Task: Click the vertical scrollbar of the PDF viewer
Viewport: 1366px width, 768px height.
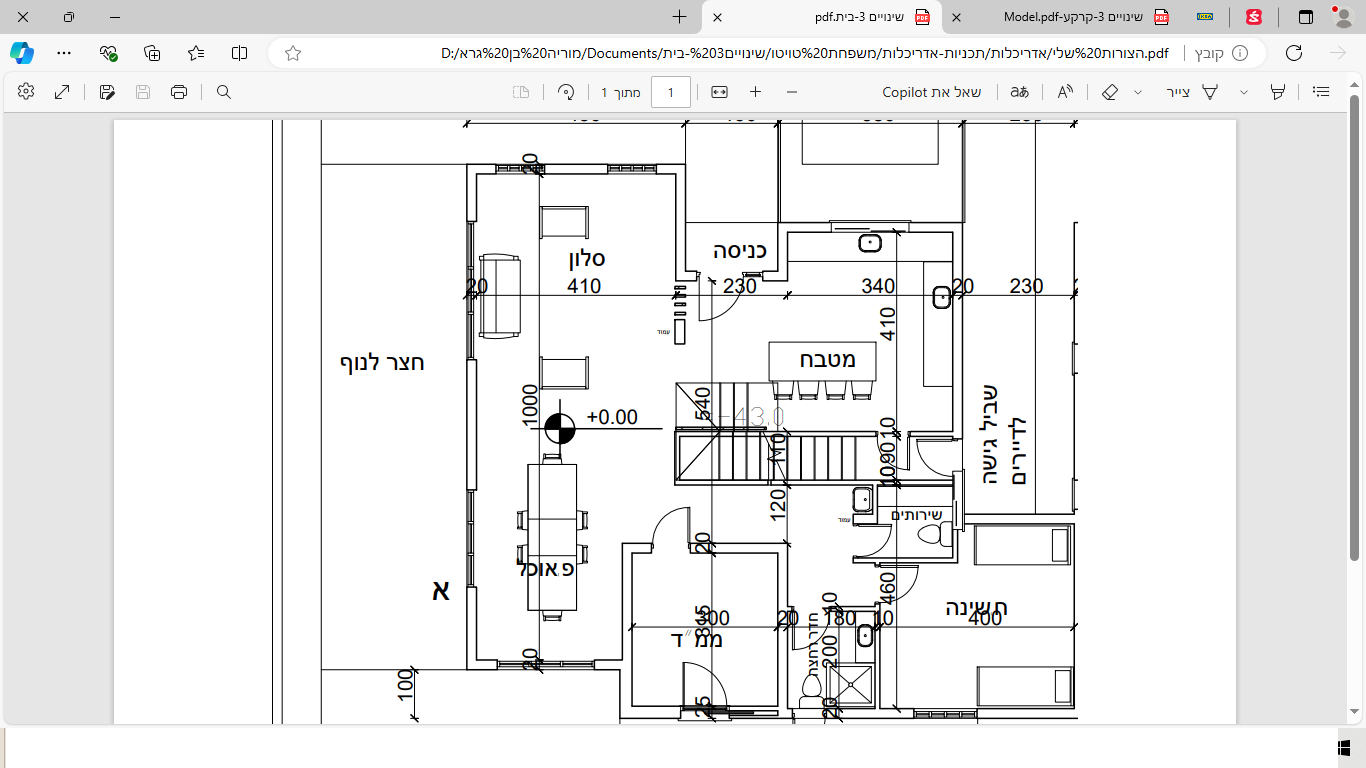Action: (x=1355, y=328)
